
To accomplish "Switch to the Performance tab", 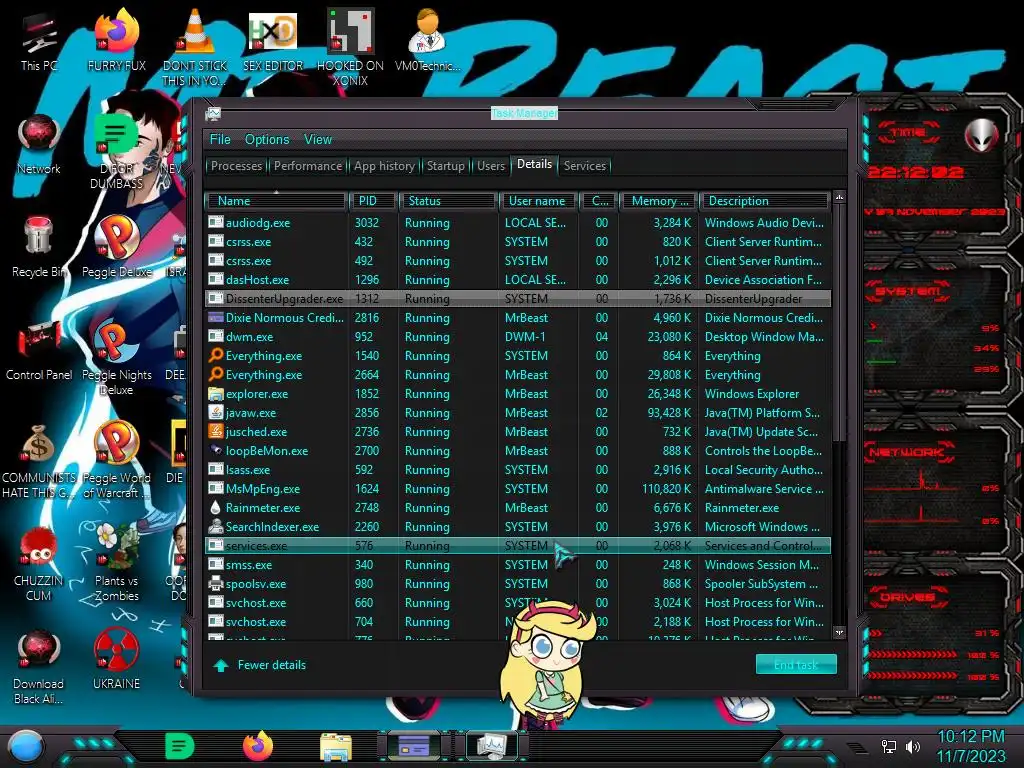I will (x=308, y=166).
